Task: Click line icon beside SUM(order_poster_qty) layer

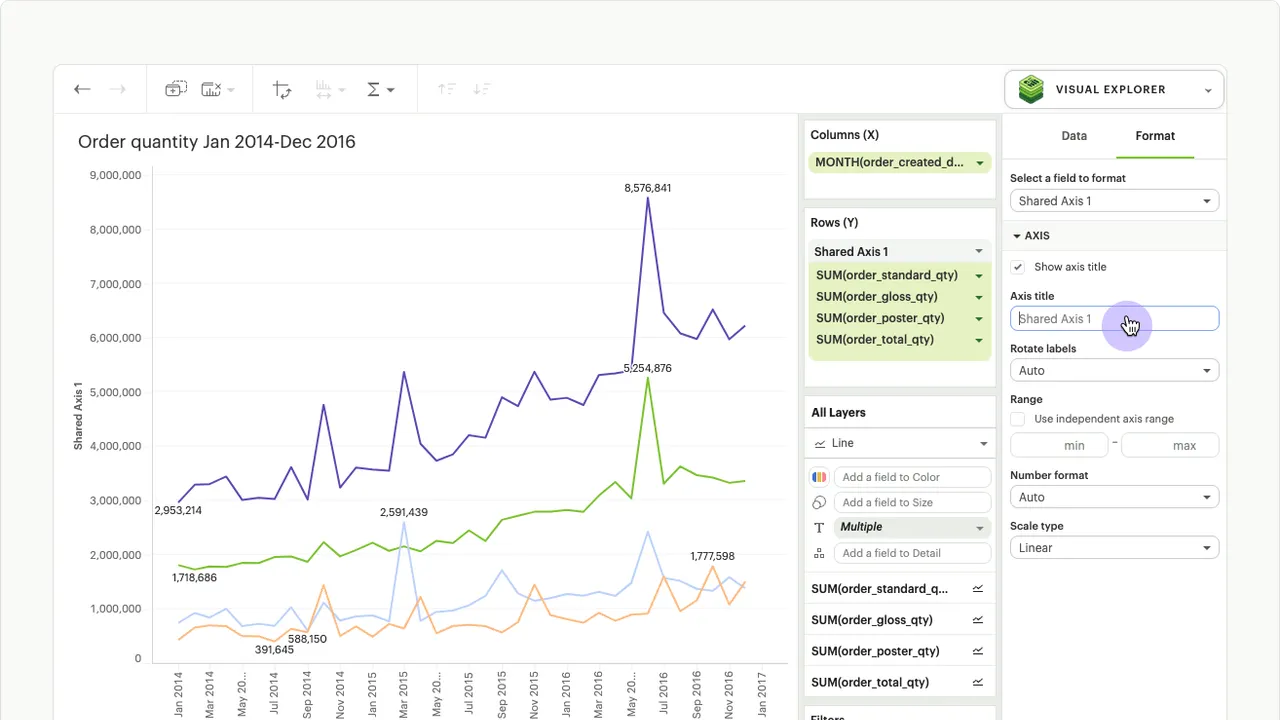Action: pos(978,651)
